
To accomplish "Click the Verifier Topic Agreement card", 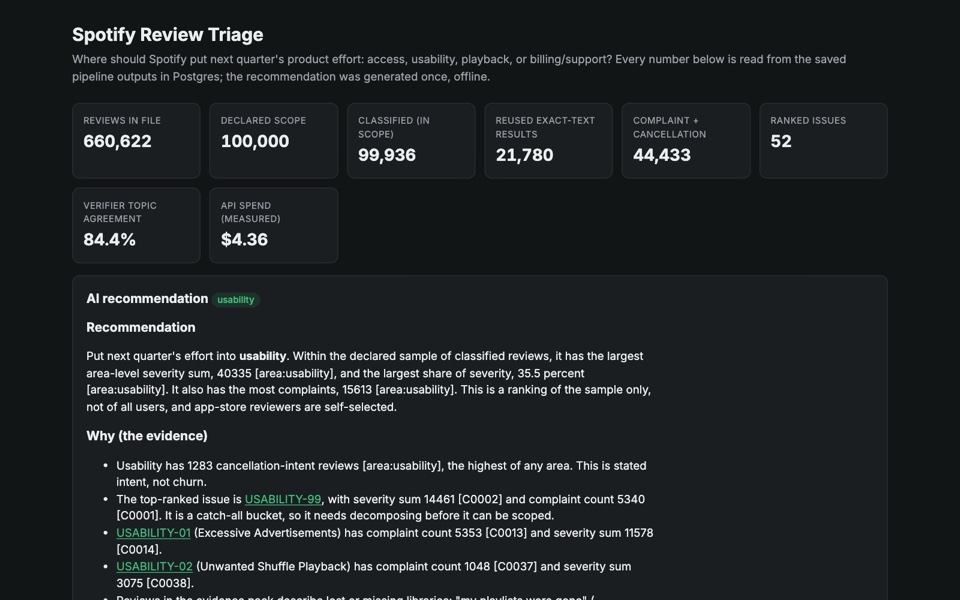I will click(136, 225).
